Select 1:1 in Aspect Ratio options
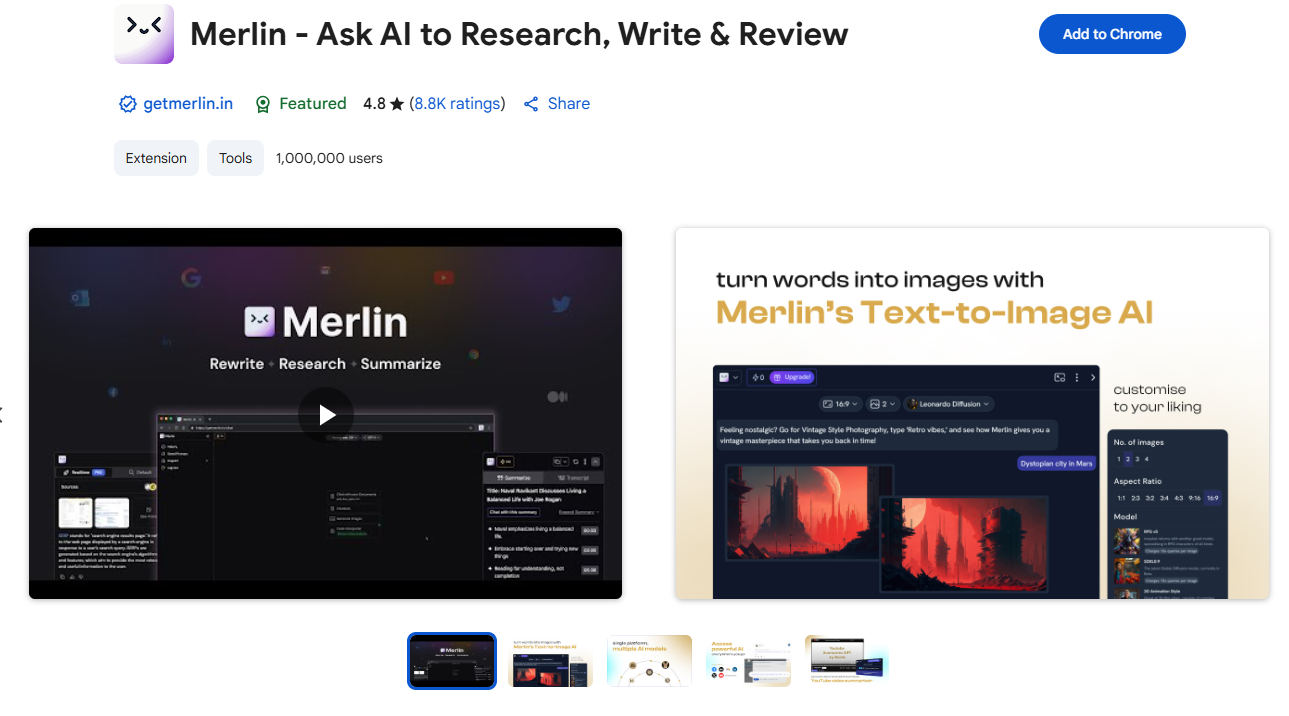 [1121, 497]
